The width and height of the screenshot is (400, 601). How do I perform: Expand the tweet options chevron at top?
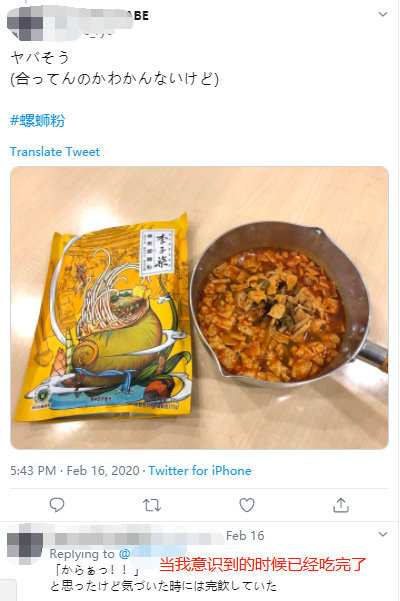[x=383, y=15]
